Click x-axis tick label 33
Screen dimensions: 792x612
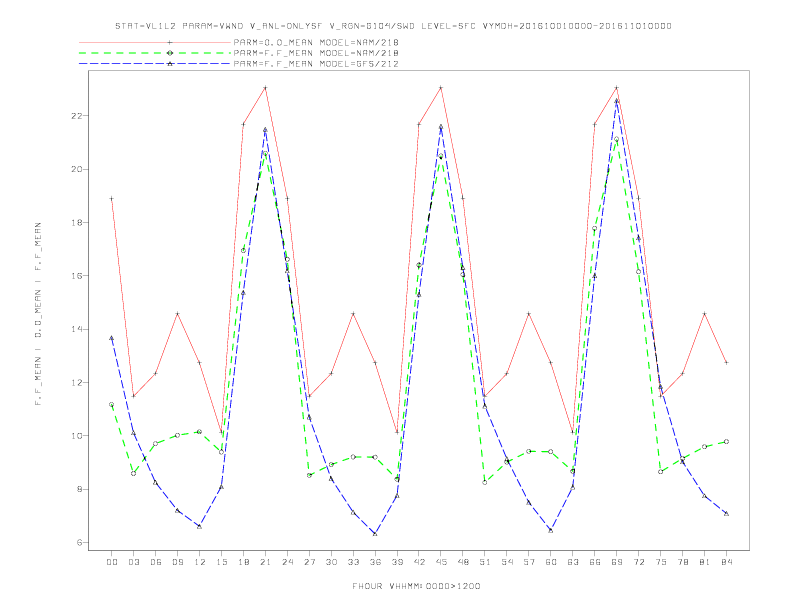coord(353,562)
